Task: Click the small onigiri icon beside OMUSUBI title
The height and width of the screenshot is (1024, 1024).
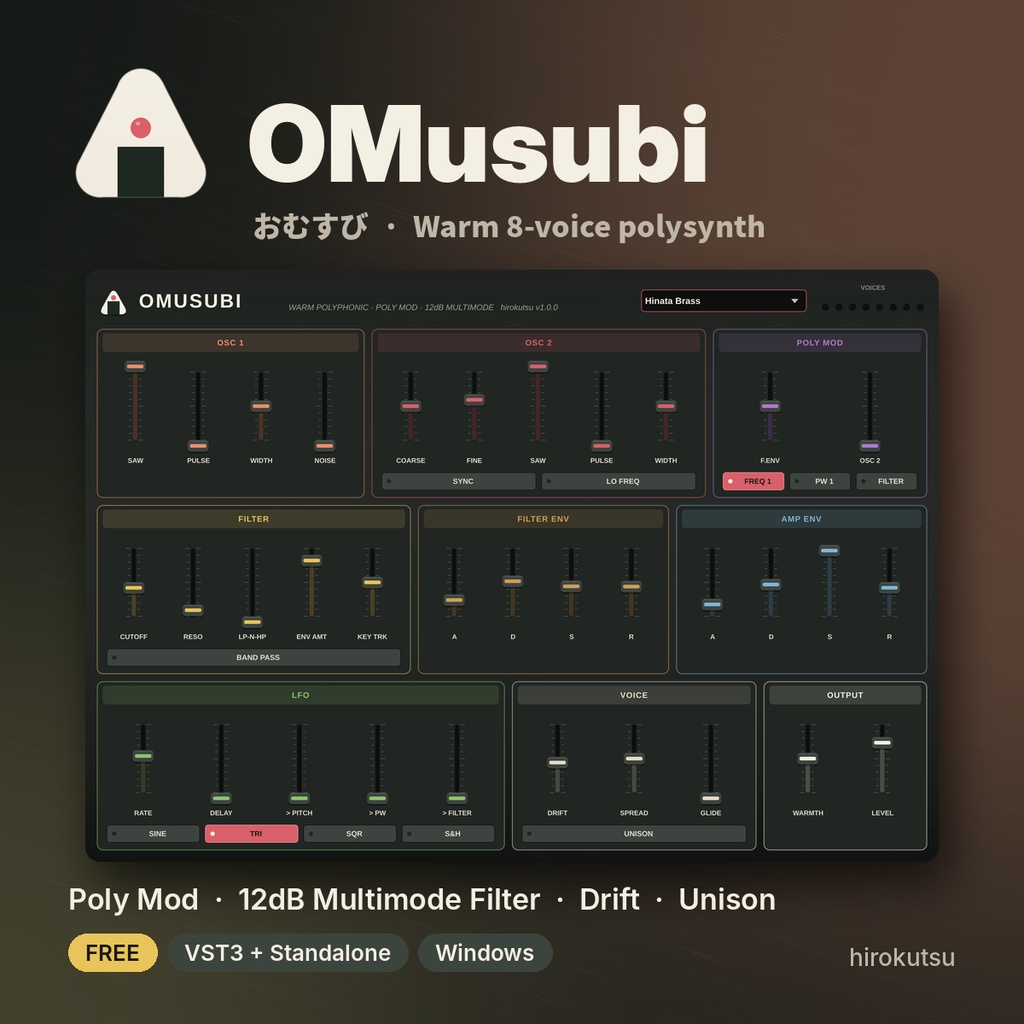Action: point(113,302)
